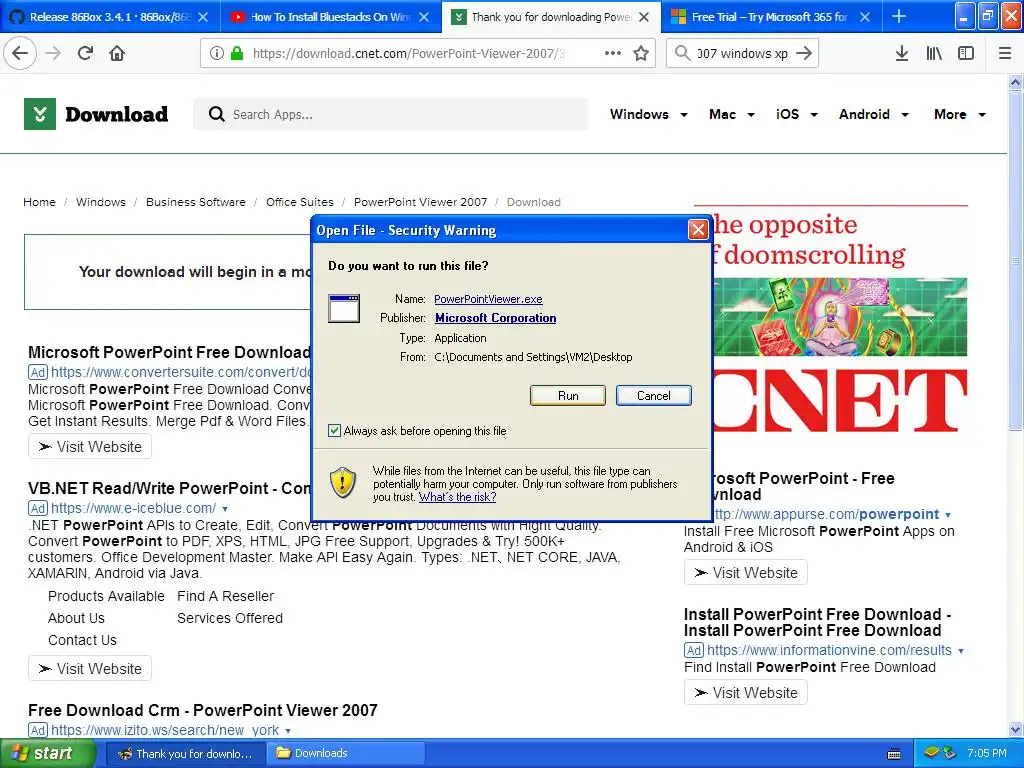Go back with the browser back arrow
Viewport: 1024px width, 768px height.
tap(20, 53)
